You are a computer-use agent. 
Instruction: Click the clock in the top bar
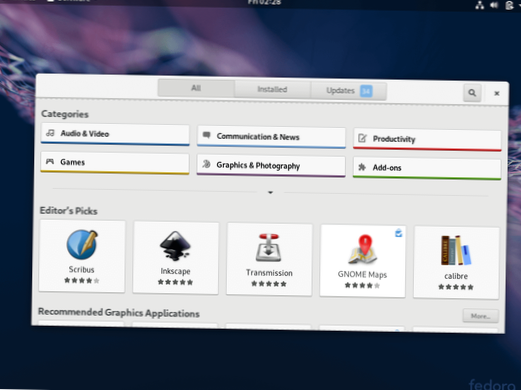264,3
